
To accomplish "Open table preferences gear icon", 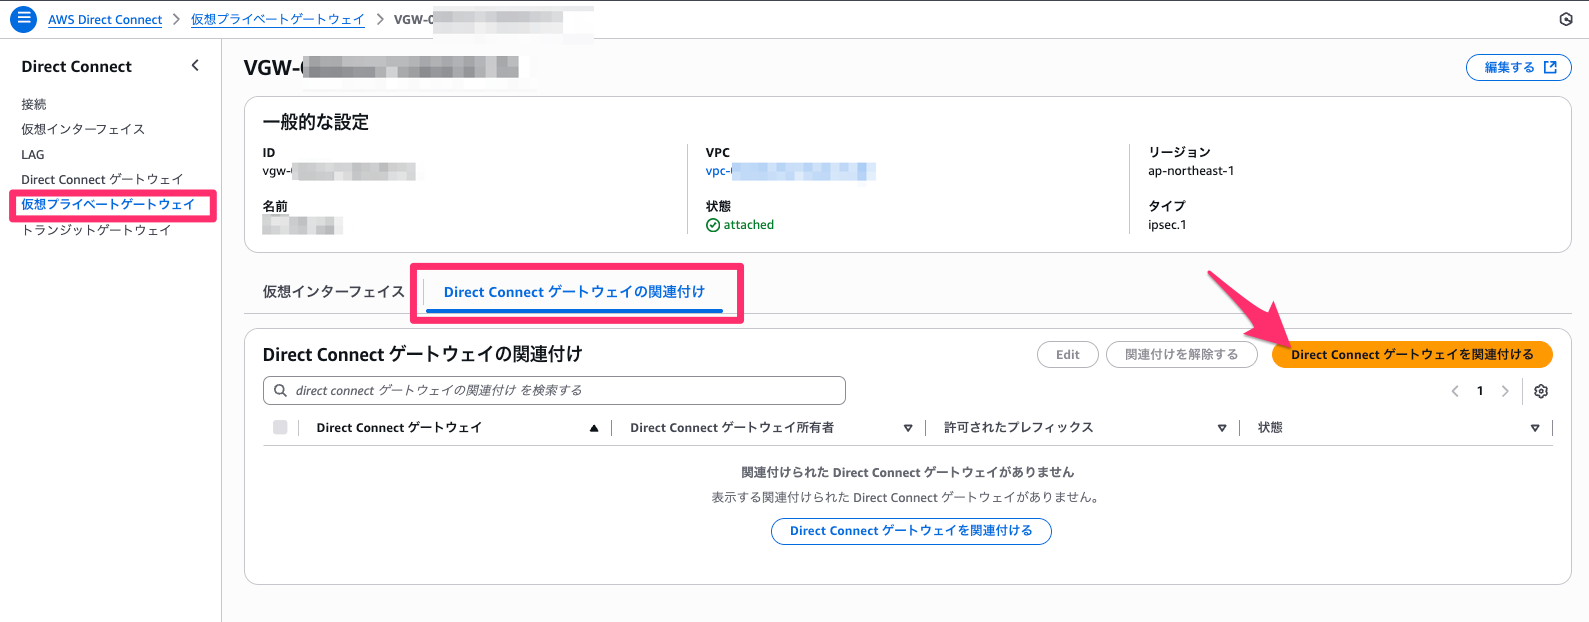I will pos(1541,391).
